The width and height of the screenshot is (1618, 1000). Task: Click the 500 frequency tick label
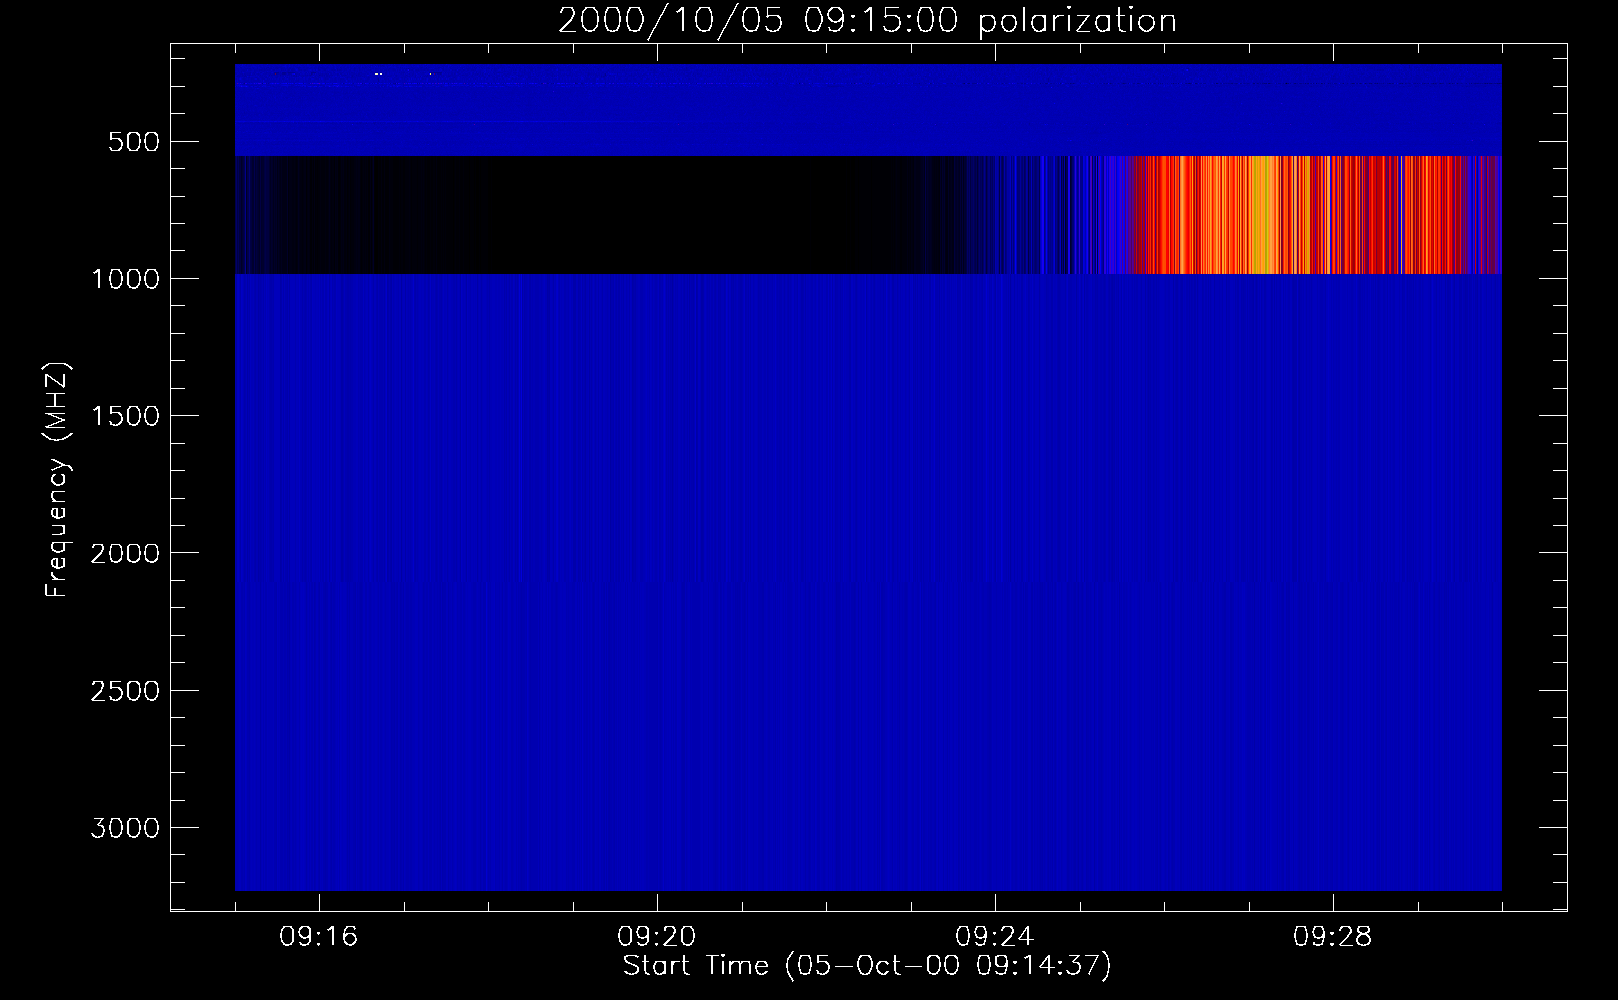click(x=134, y=142)
